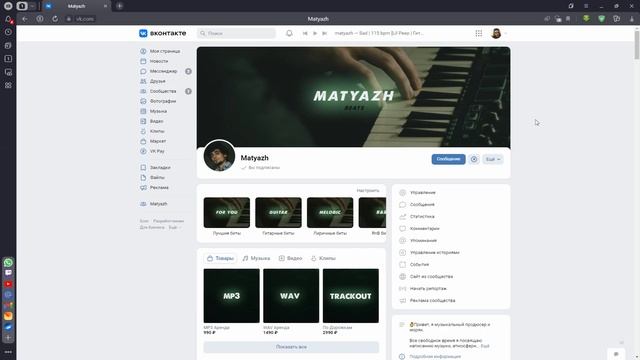Click the VK notifications bell
Image resolution: width=640 pixels, height=360 pixels.
(x=289, y=33)
